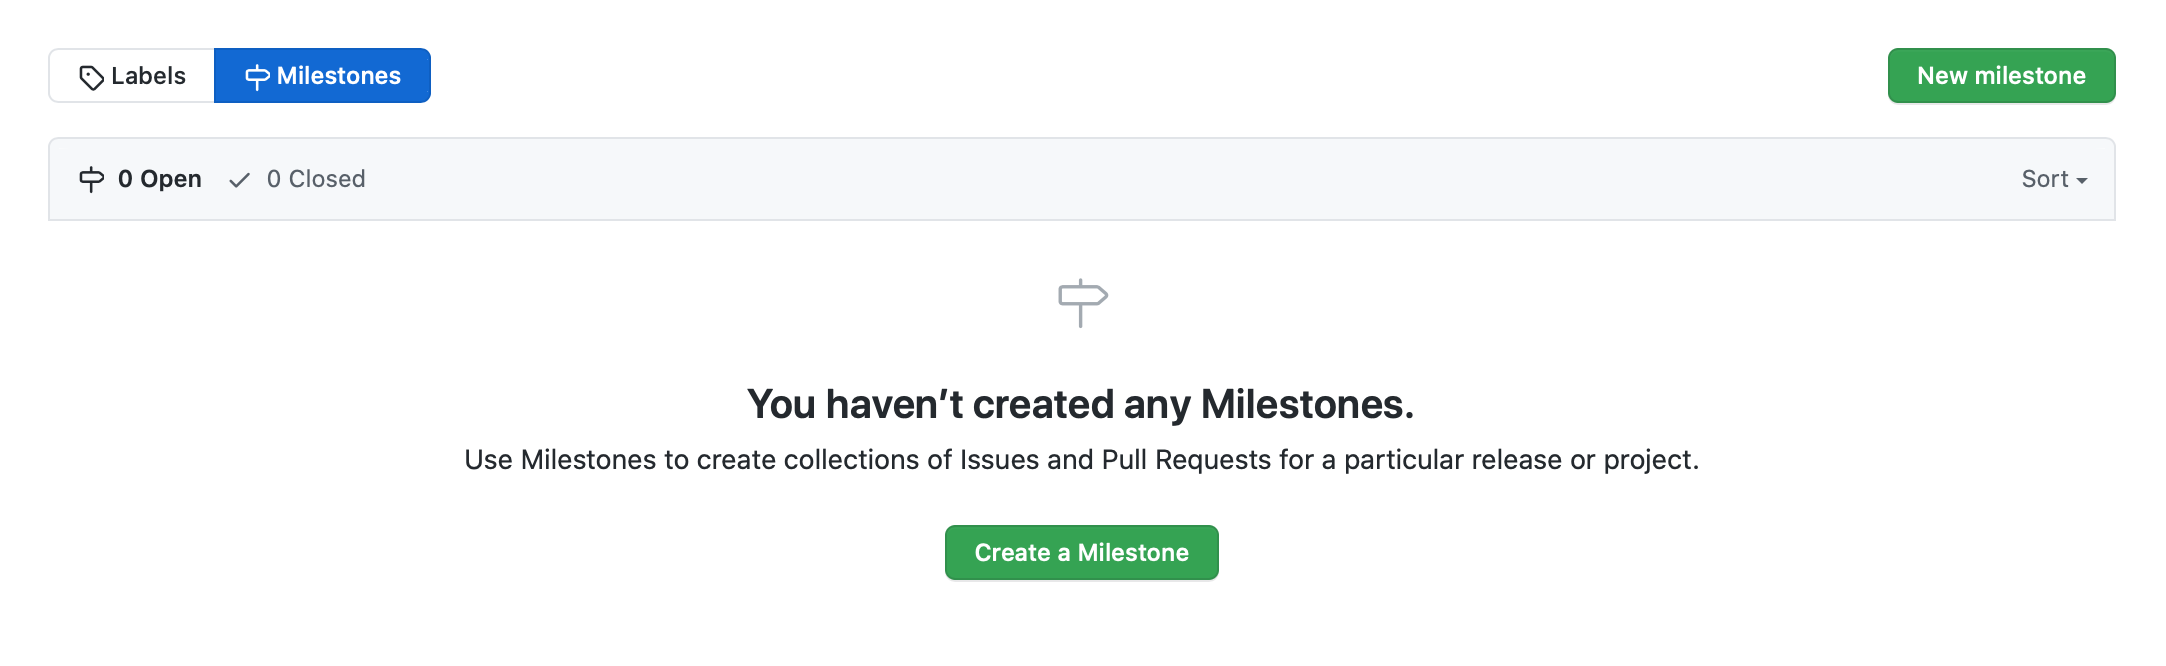2166x666 pixels.
Task: Click the "Use Milestones to create collections" description
Action: click(1081, 460)
